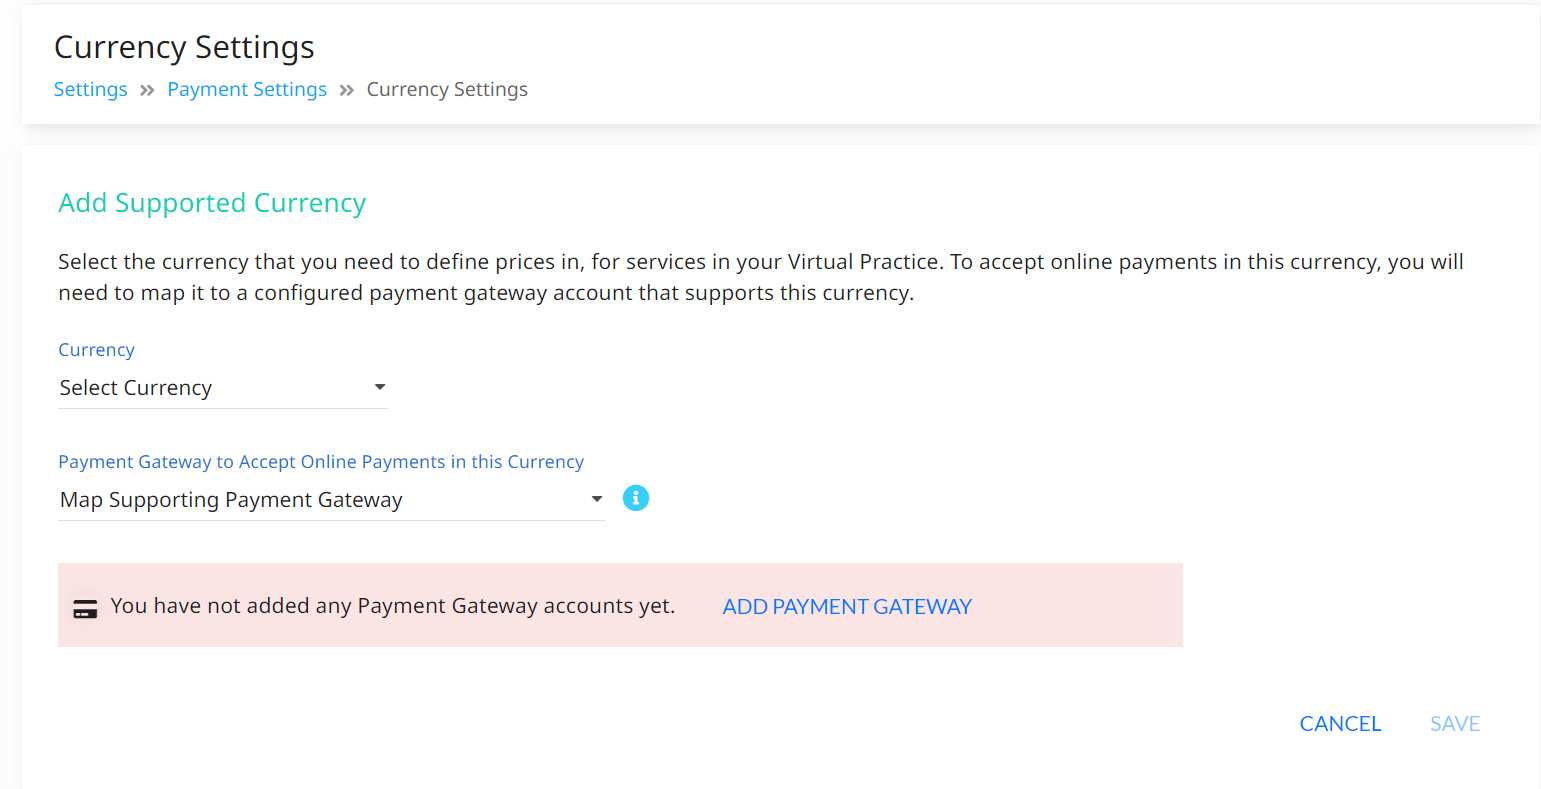Viewport: 1541px width, 789px height.
Task: Click the 'You have not added any Payment Gateway' message
Action: 393,606
